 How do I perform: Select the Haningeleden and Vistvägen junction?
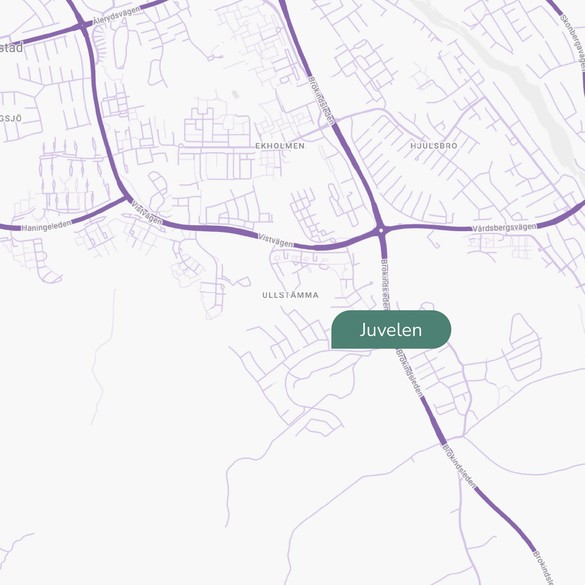(126, 195)
